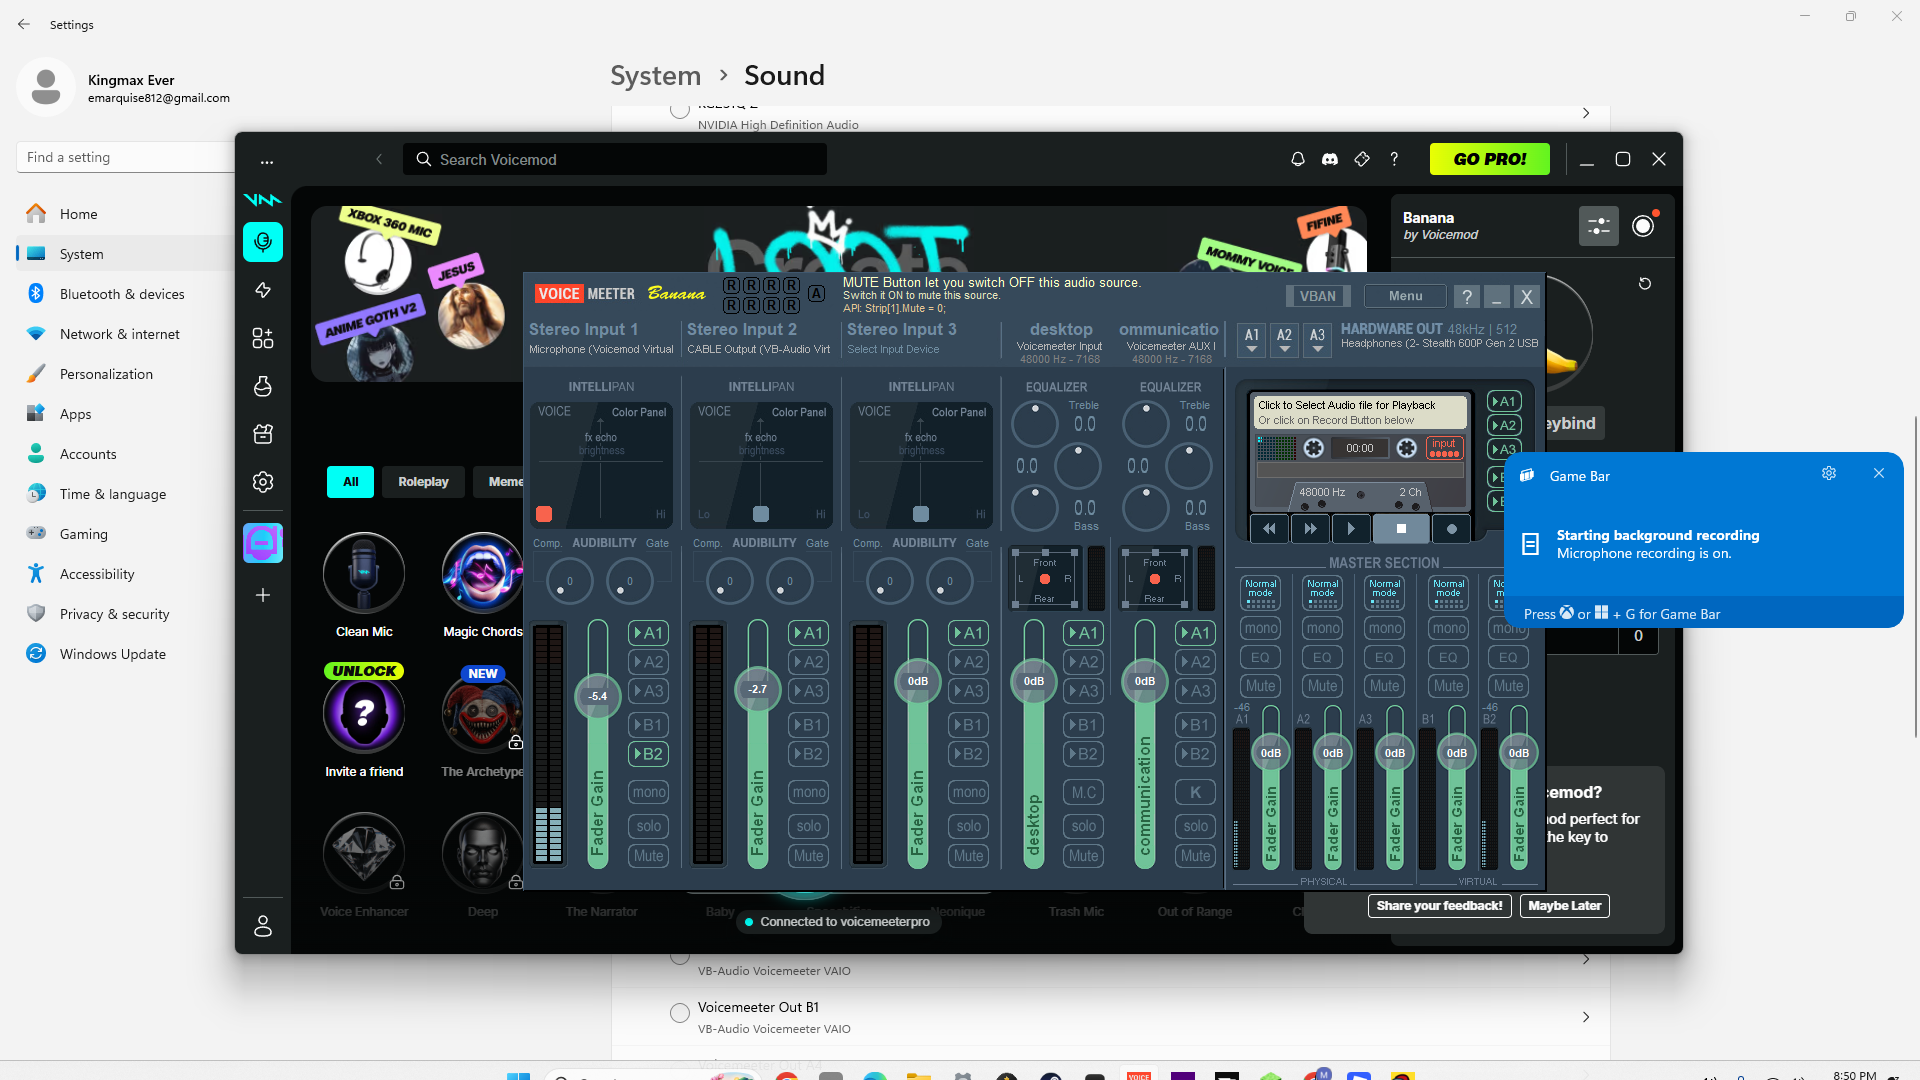1920x1080 pixels.
Task: Open the Discord icon in Voicemod header
Action: [x=1330, y=159]
